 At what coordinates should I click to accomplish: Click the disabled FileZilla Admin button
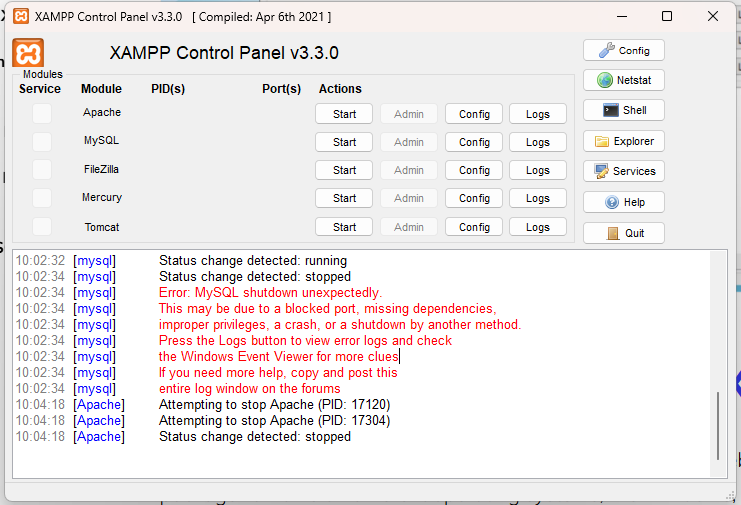(409, 170)
